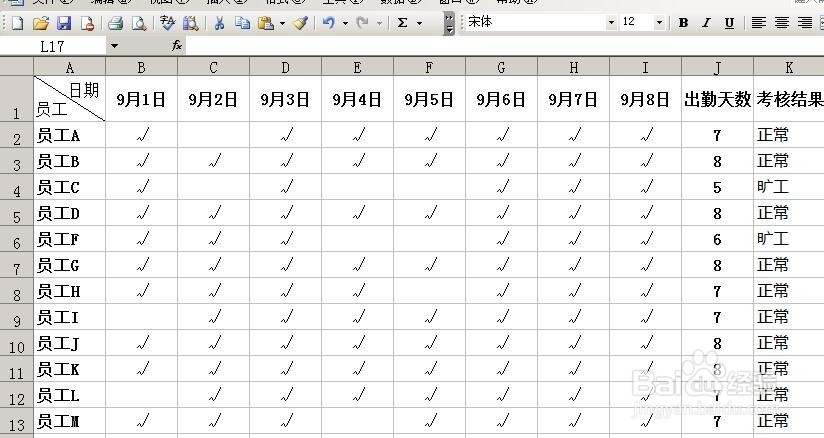
Task: Select the 员工C cell
Action: pos(69,187)
